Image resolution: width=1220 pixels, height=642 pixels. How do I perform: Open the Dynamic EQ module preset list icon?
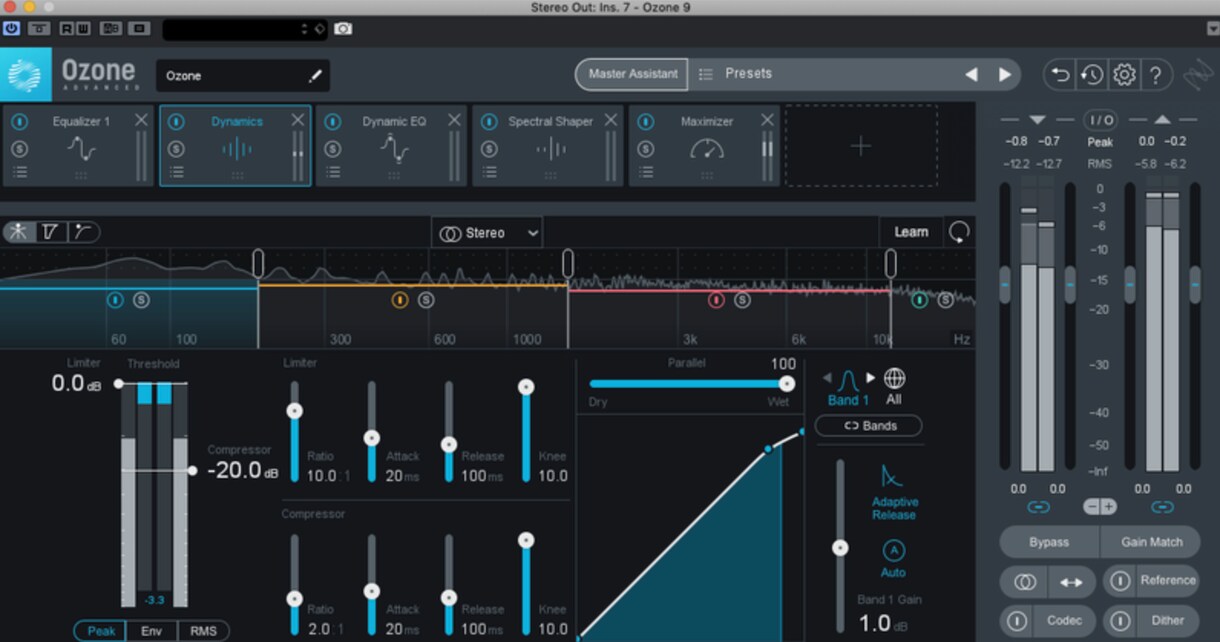(333, 172)
